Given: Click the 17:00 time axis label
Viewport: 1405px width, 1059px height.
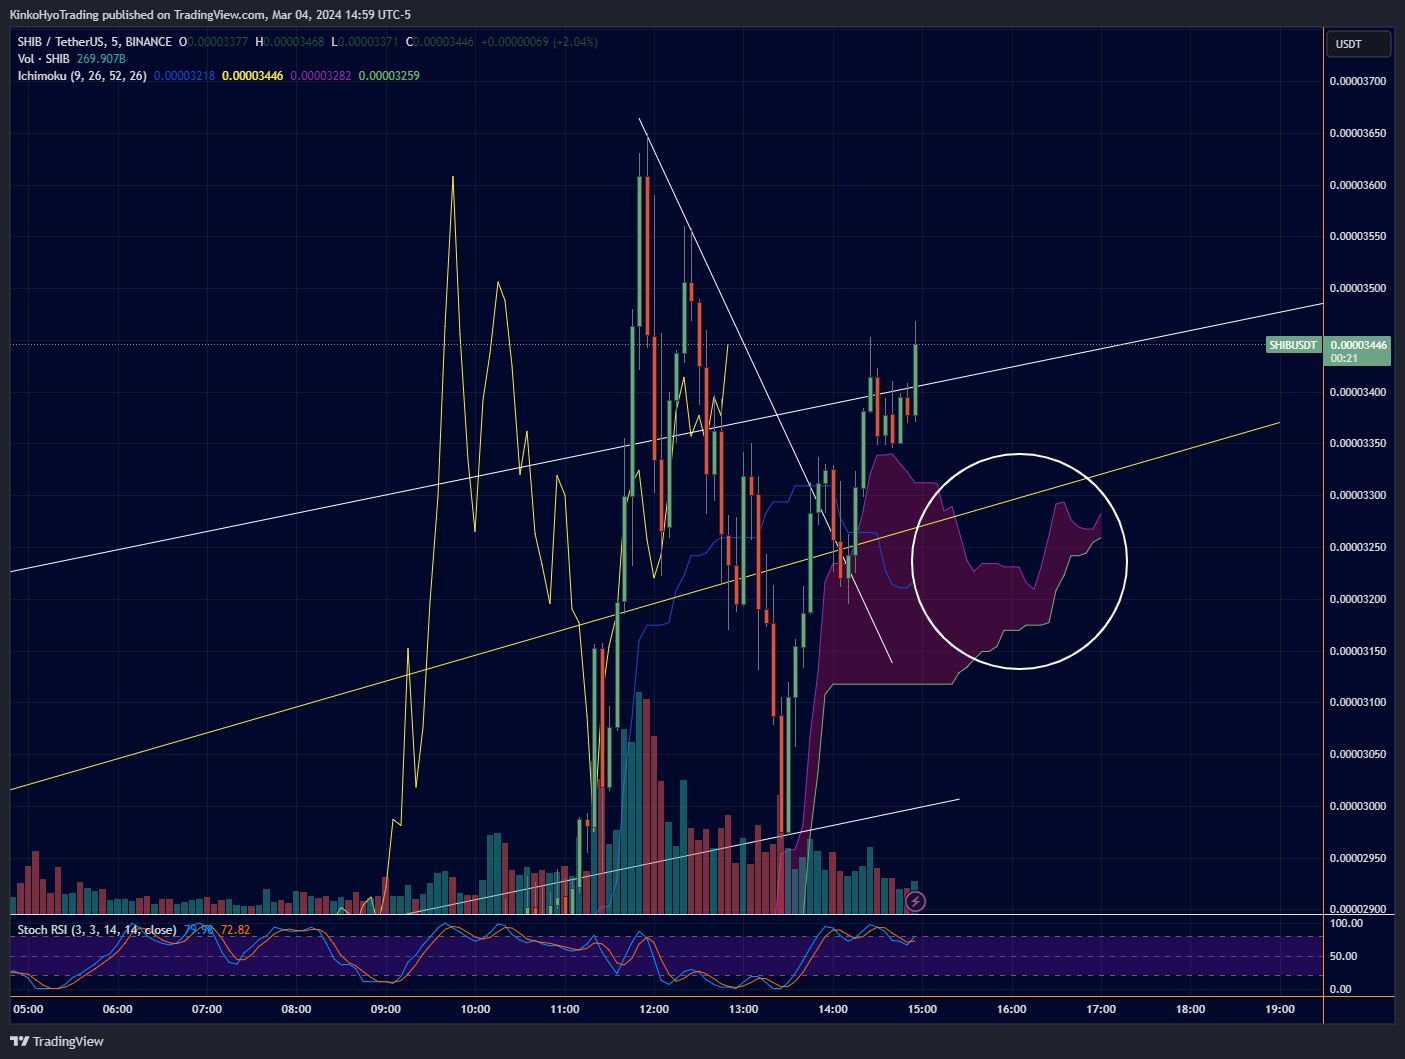Looking at the screenshot, I should (1101, 1009).
